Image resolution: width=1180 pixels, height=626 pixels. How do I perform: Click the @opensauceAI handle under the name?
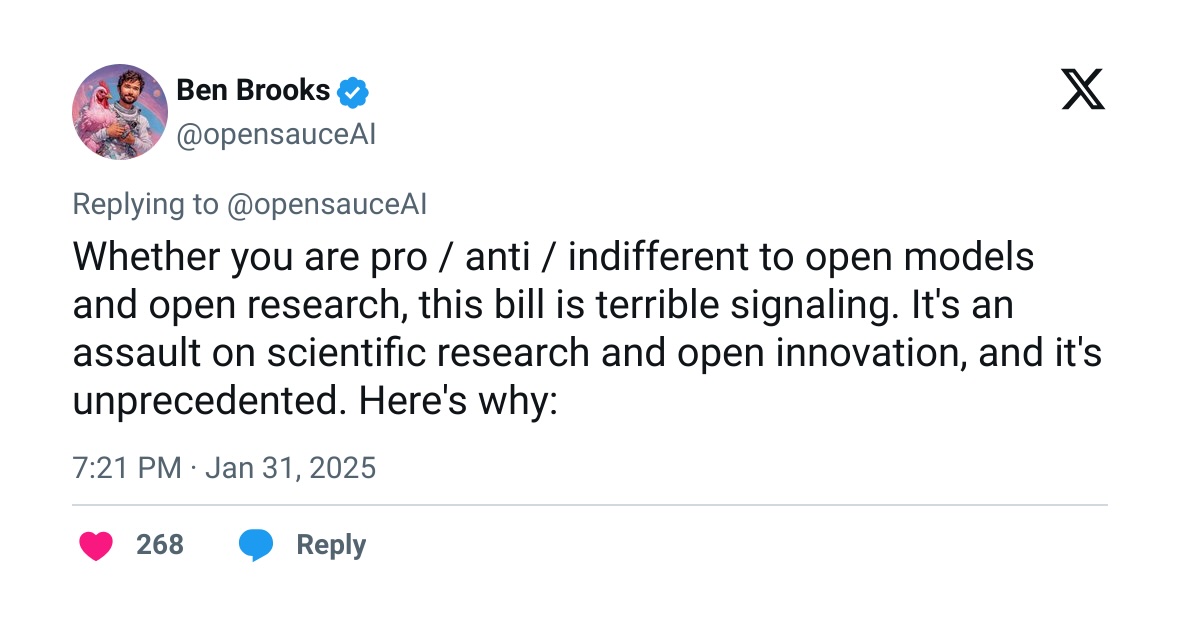[275, 135]
